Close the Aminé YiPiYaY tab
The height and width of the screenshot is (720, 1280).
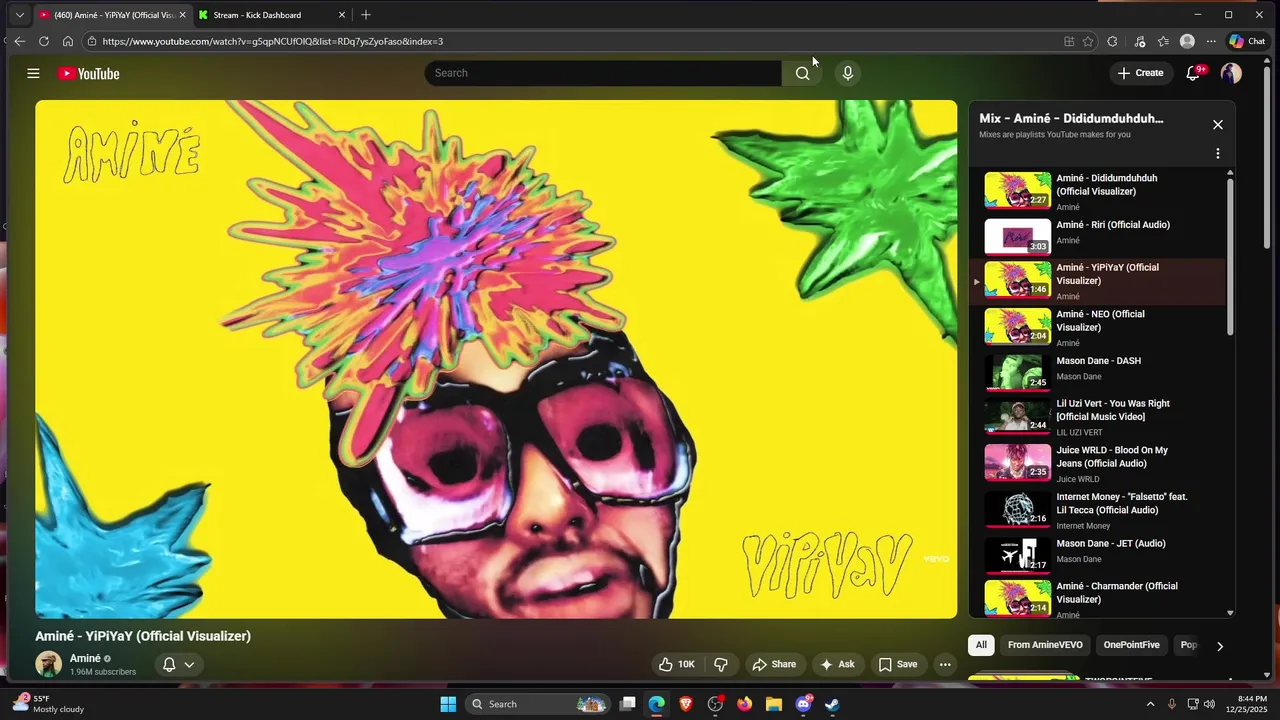[182, 15]
